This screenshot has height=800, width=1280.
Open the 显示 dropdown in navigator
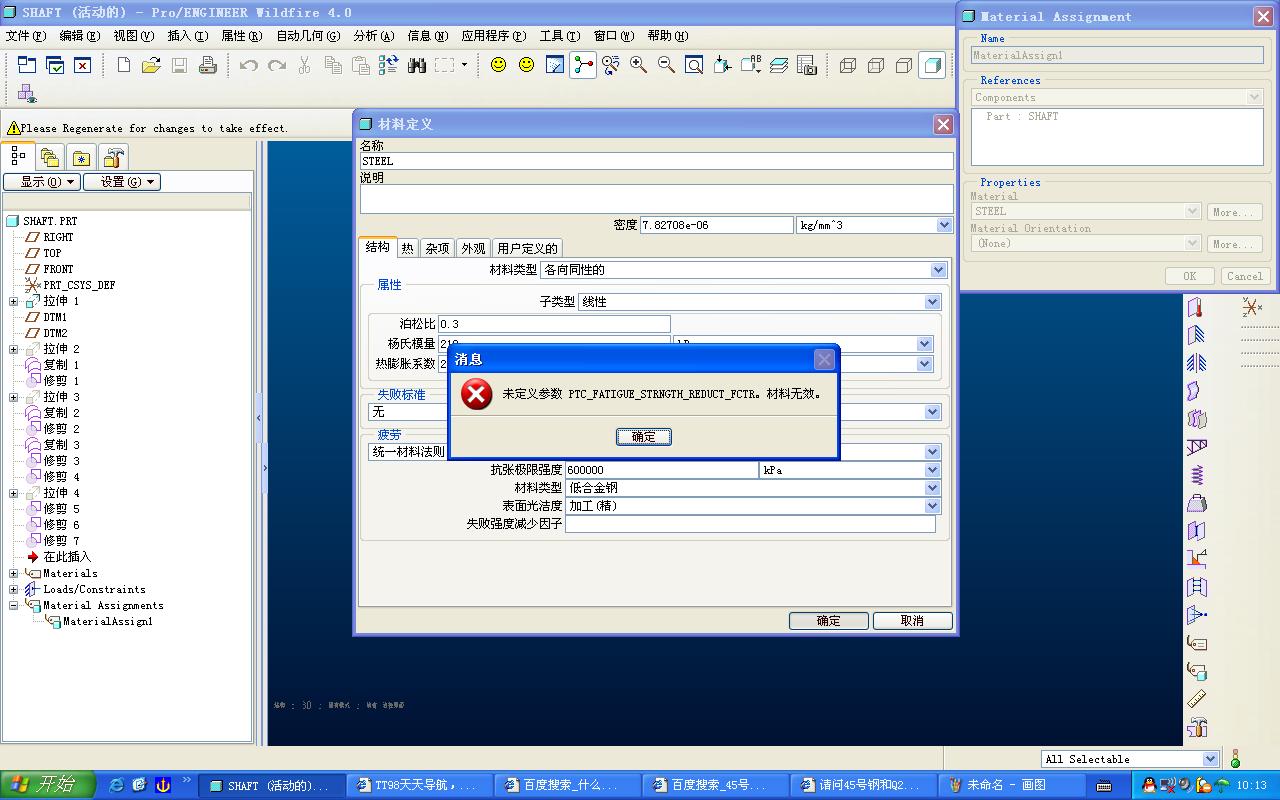(x=42, y=182)
